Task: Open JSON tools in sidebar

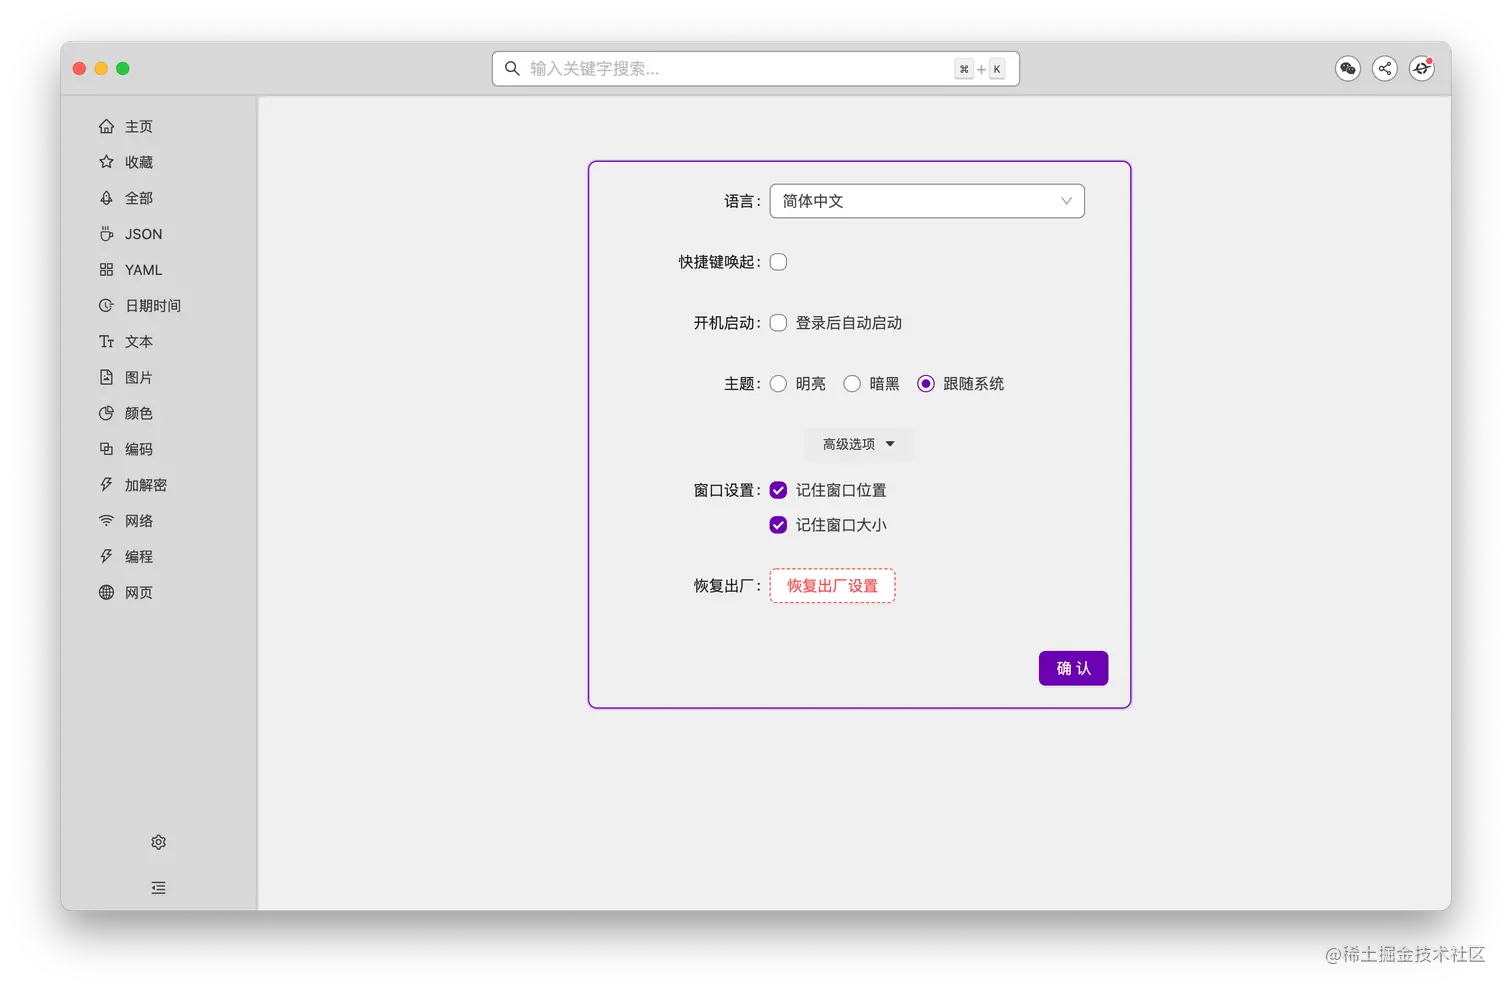Action: (x=143, y=234)
